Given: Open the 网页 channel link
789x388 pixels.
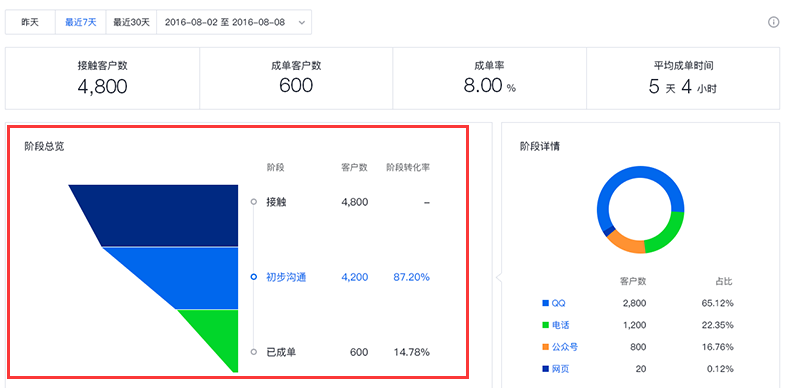Looking at the screenshot, I should [x=561, y=369].
